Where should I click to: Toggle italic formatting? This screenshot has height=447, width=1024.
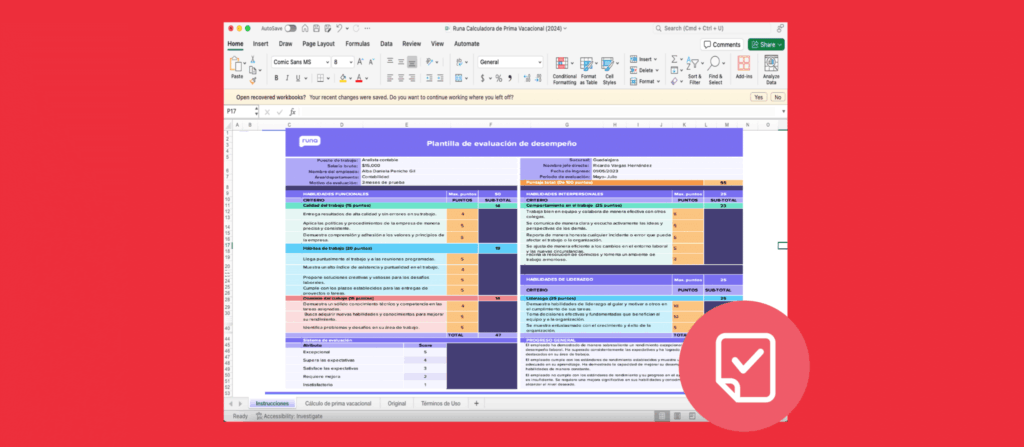(x=287, y=78)
